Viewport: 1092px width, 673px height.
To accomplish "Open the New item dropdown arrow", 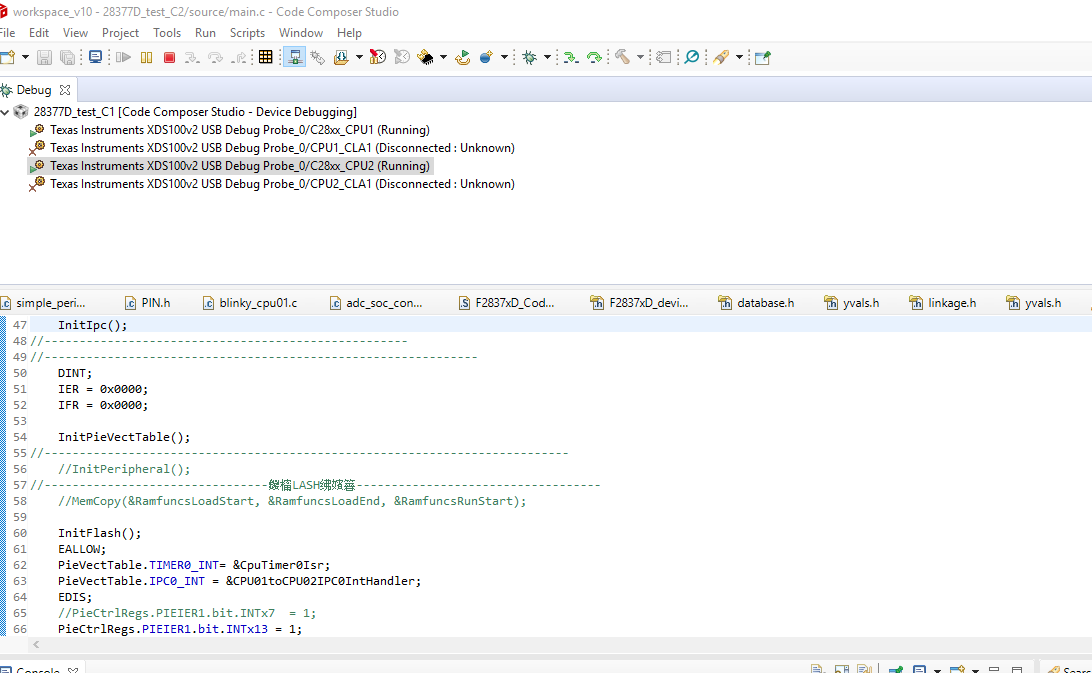I will click(x=25, y=58).
